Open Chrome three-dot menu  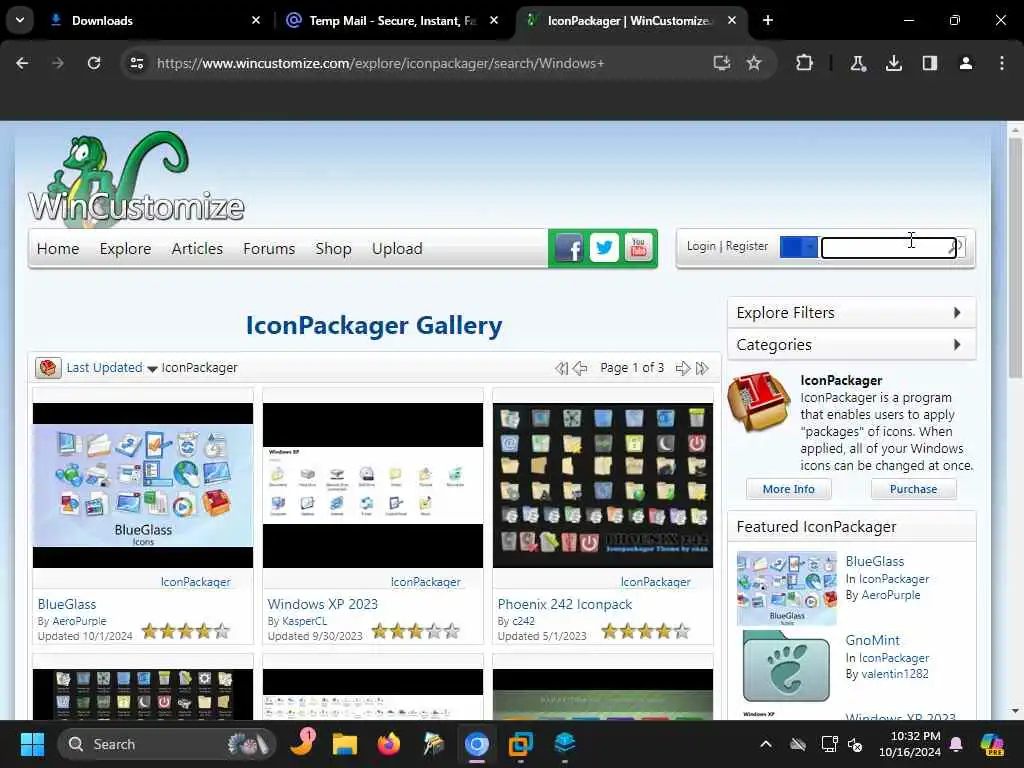click(x=1001, y=63)
